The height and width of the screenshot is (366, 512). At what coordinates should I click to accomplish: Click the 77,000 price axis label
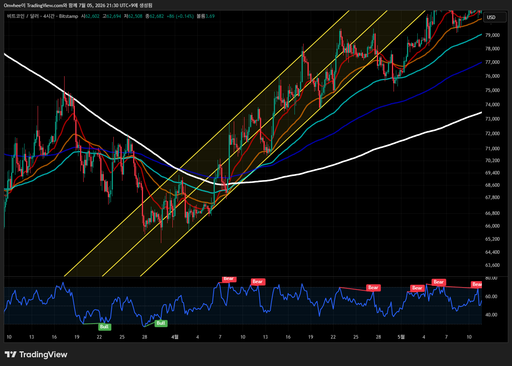point(492,62)
